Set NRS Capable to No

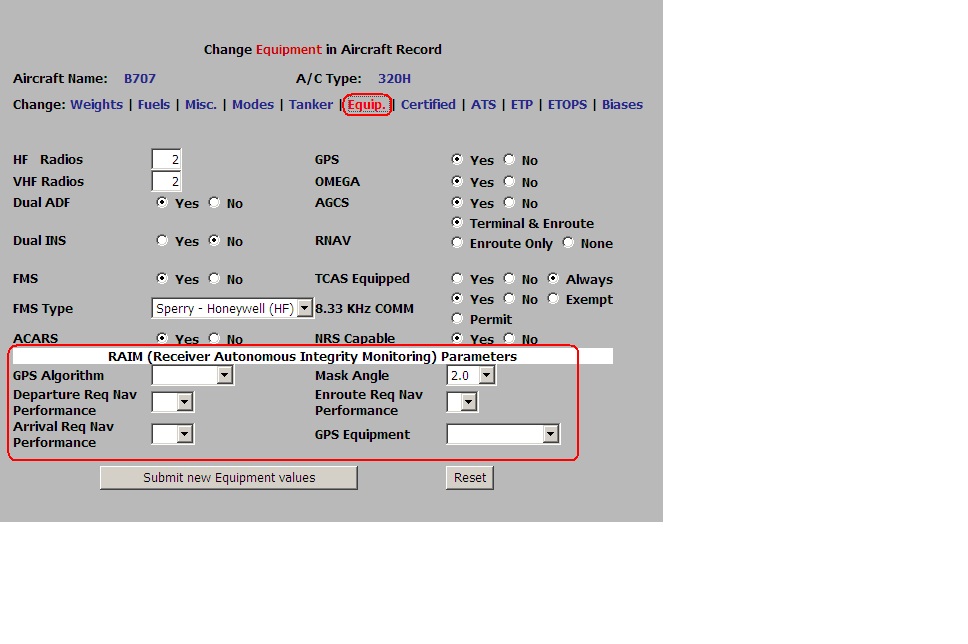point(510,339)
